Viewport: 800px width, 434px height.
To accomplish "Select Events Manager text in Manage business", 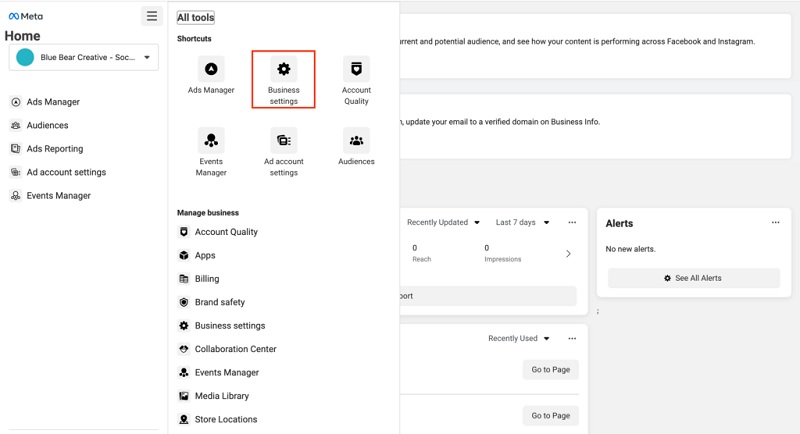I will (227, 373).
